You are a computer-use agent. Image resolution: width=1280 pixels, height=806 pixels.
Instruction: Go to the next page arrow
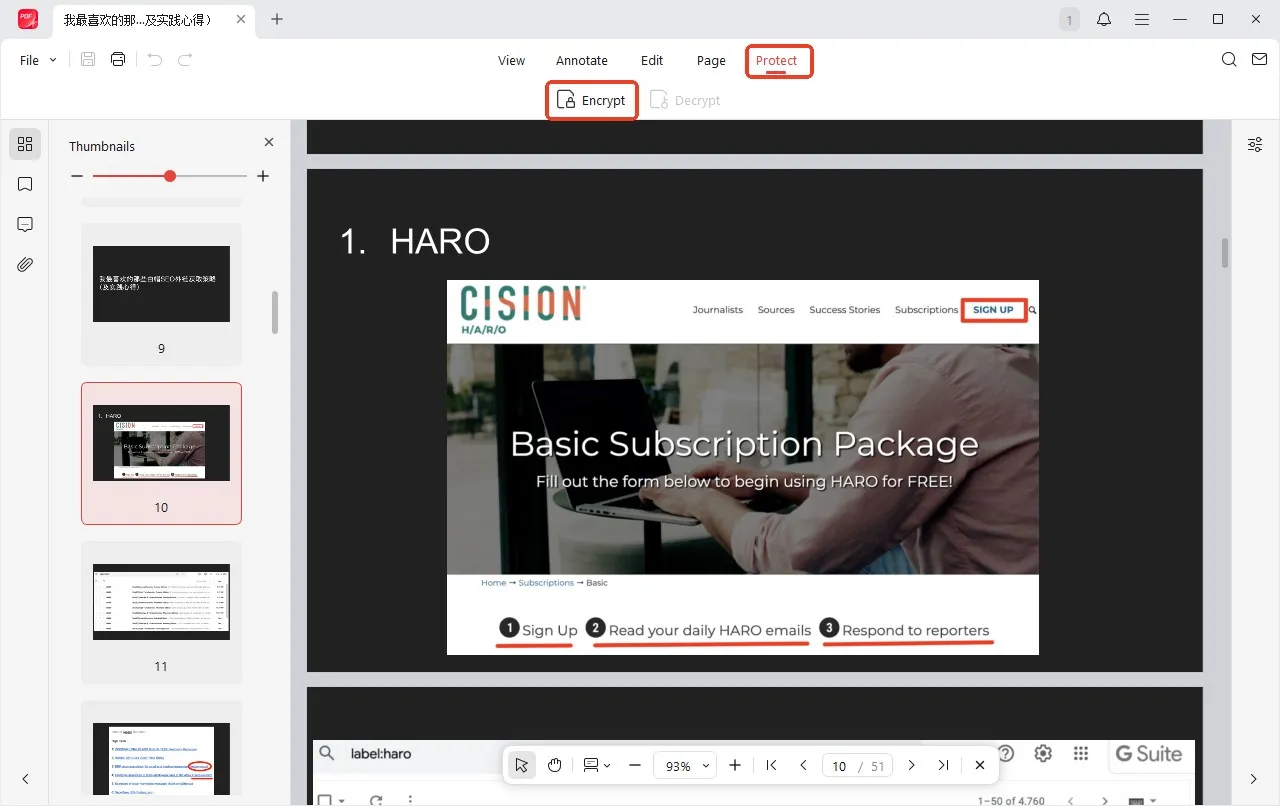[911, 765]
